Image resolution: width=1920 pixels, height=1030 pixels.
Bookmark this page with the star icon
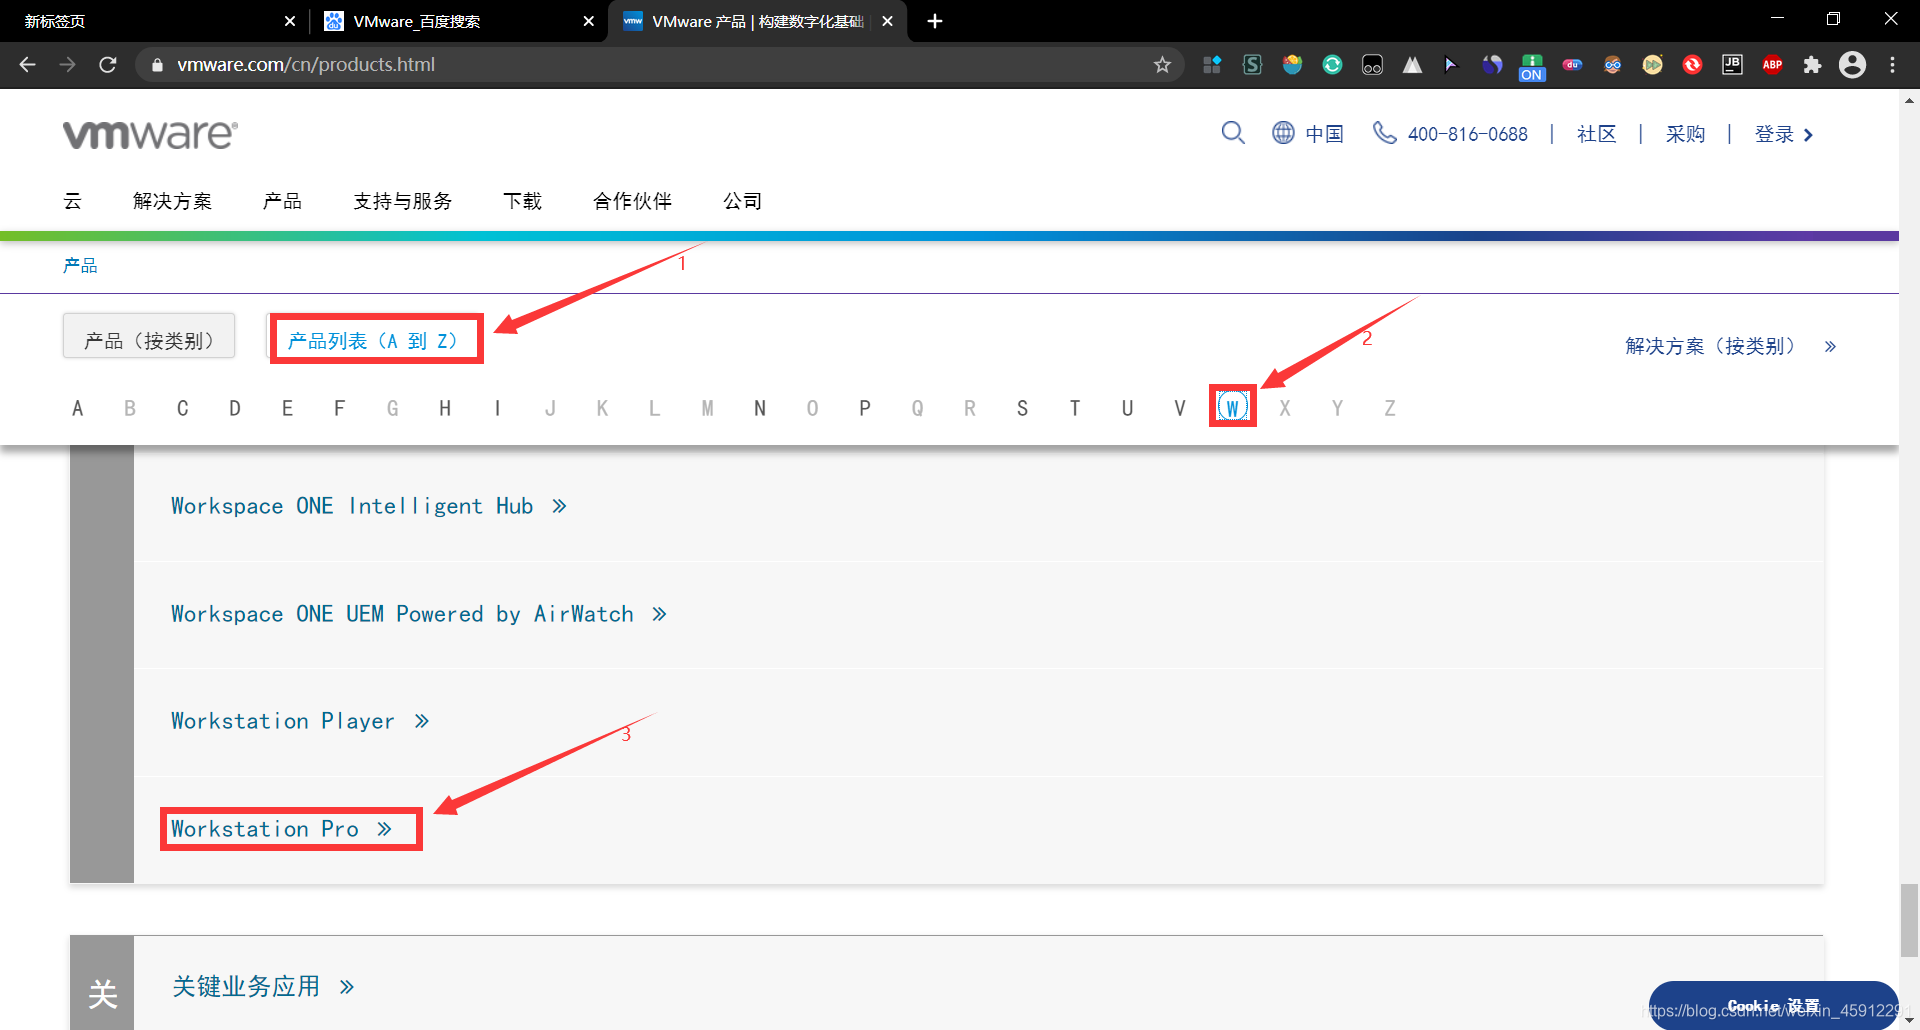pos(1162,65)
